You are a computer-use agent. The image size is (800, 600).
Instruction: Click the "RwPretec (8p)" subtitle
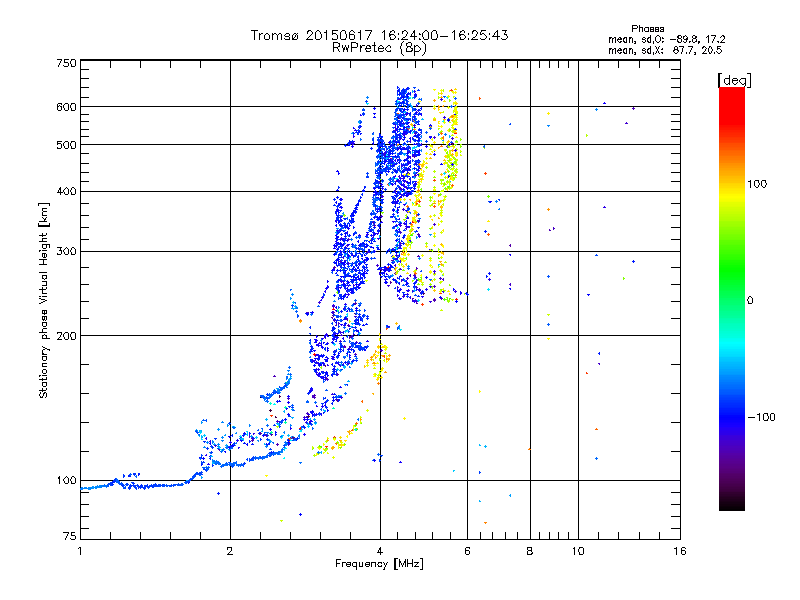tap(379, 48)
